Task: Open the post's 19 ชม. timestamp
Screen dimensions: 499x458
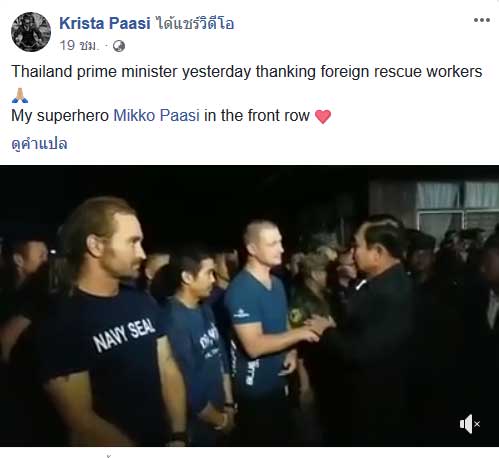Action: pyautogui.click(x=79, y=45)
